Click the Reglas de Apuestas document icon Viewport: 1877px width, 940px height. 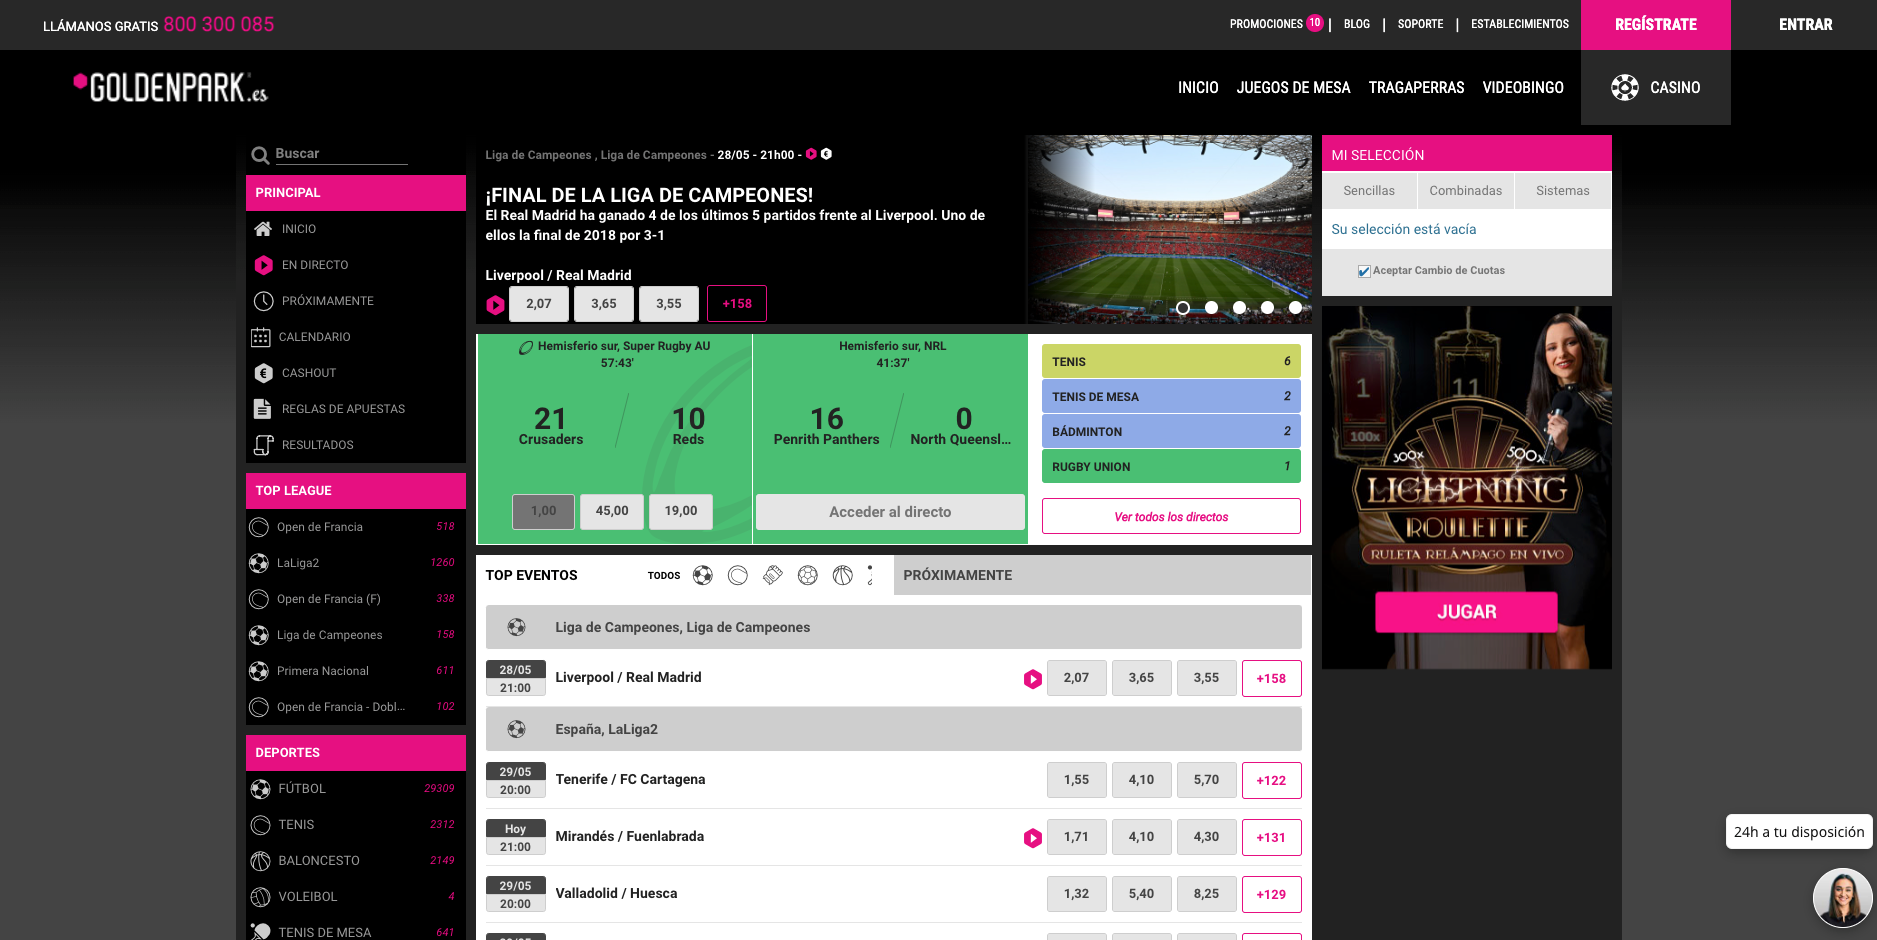point(262,409)
